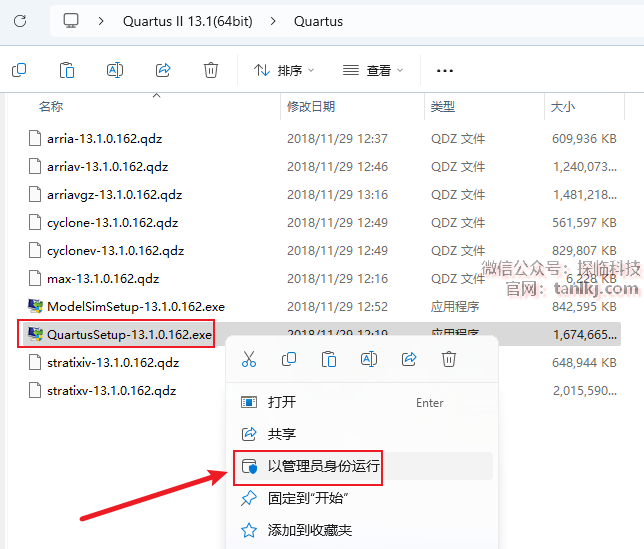Select ModelSimSetup-13.1.0.162.exe file name
This screenshot has width=644, height=549.
(136, 307)
